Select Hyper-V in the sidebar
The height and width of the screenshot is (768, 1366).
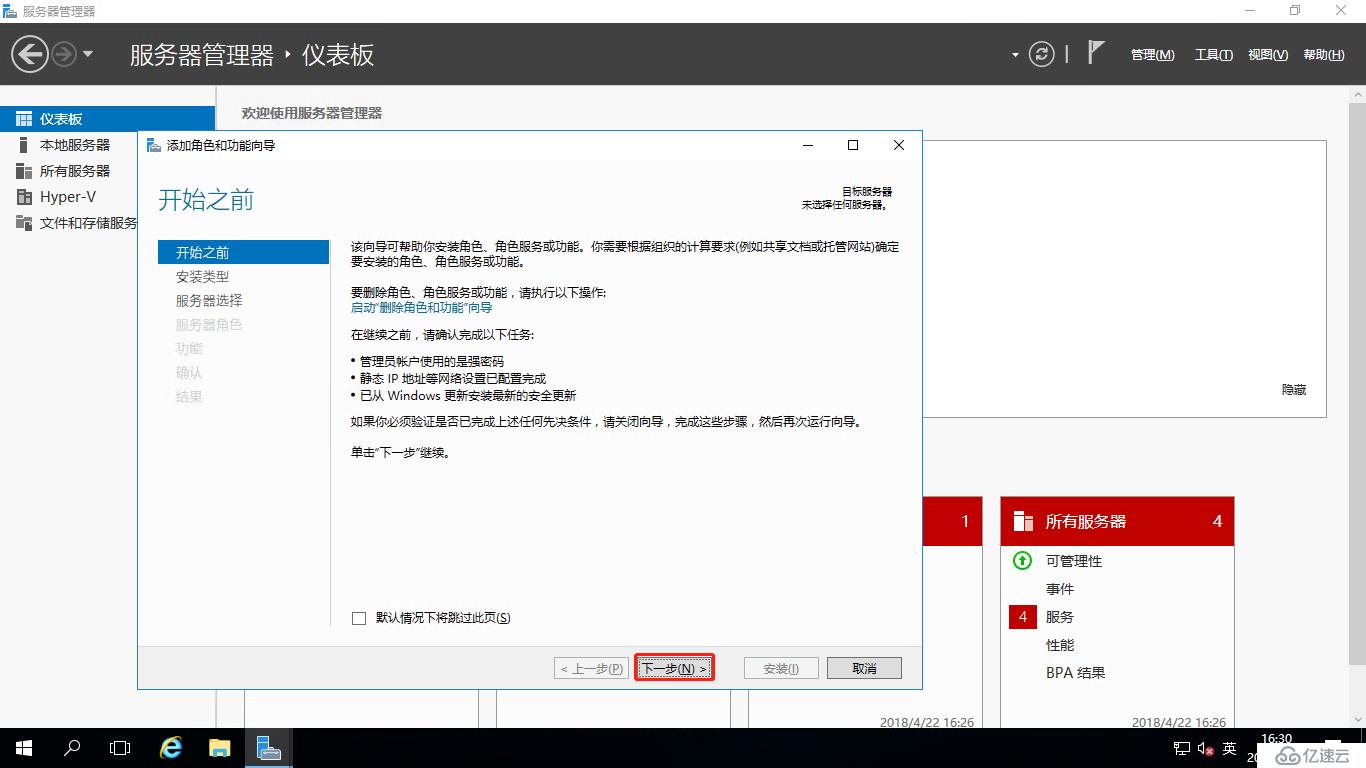tap(68, 197)
